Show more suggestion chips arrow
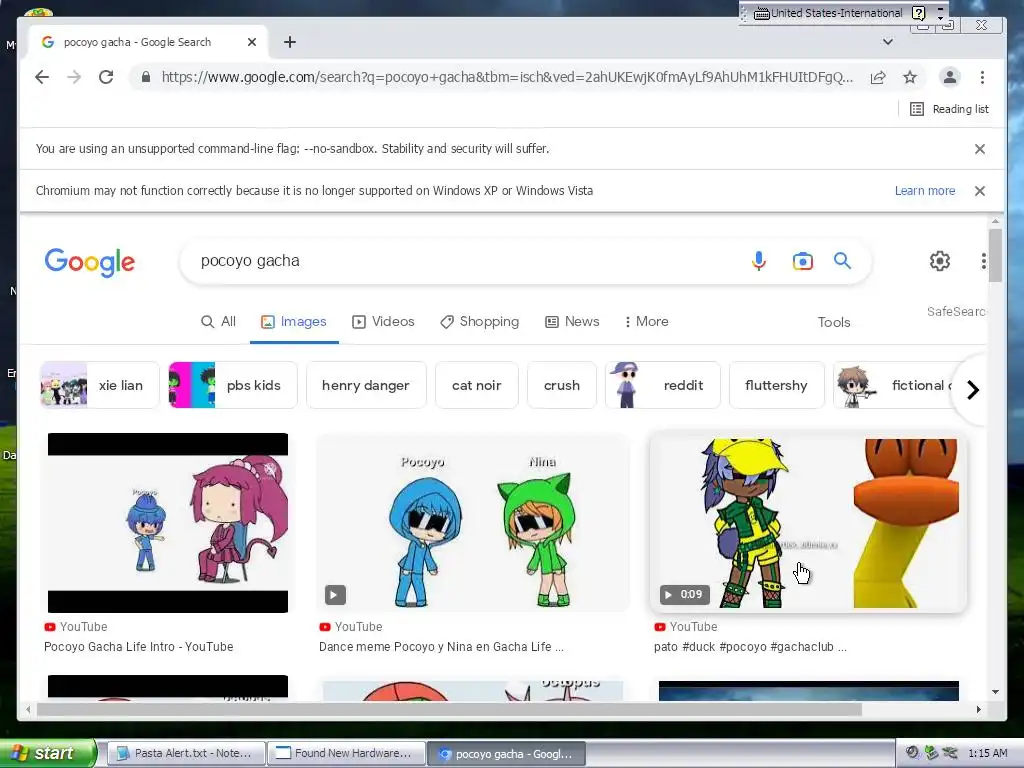The width and height of the screenshot is (1024, 768). tap(973, 390)
